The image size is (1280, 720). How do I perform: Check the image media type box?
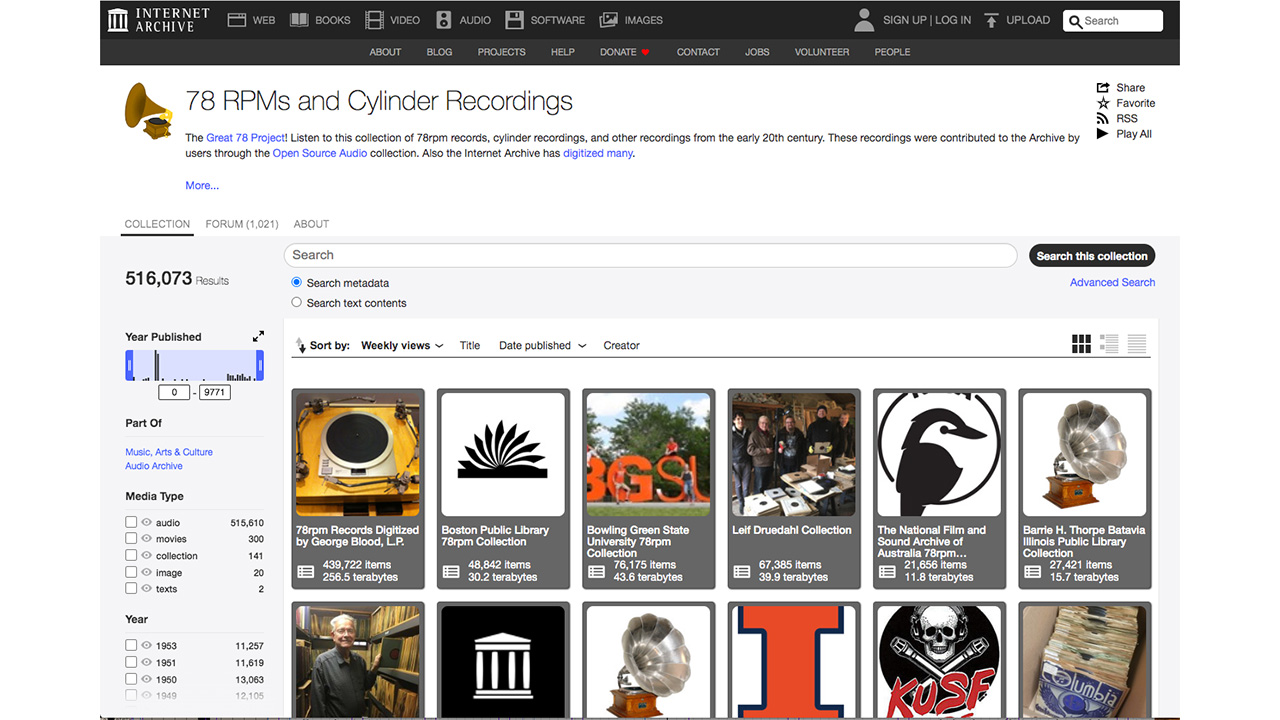(131, 572)
